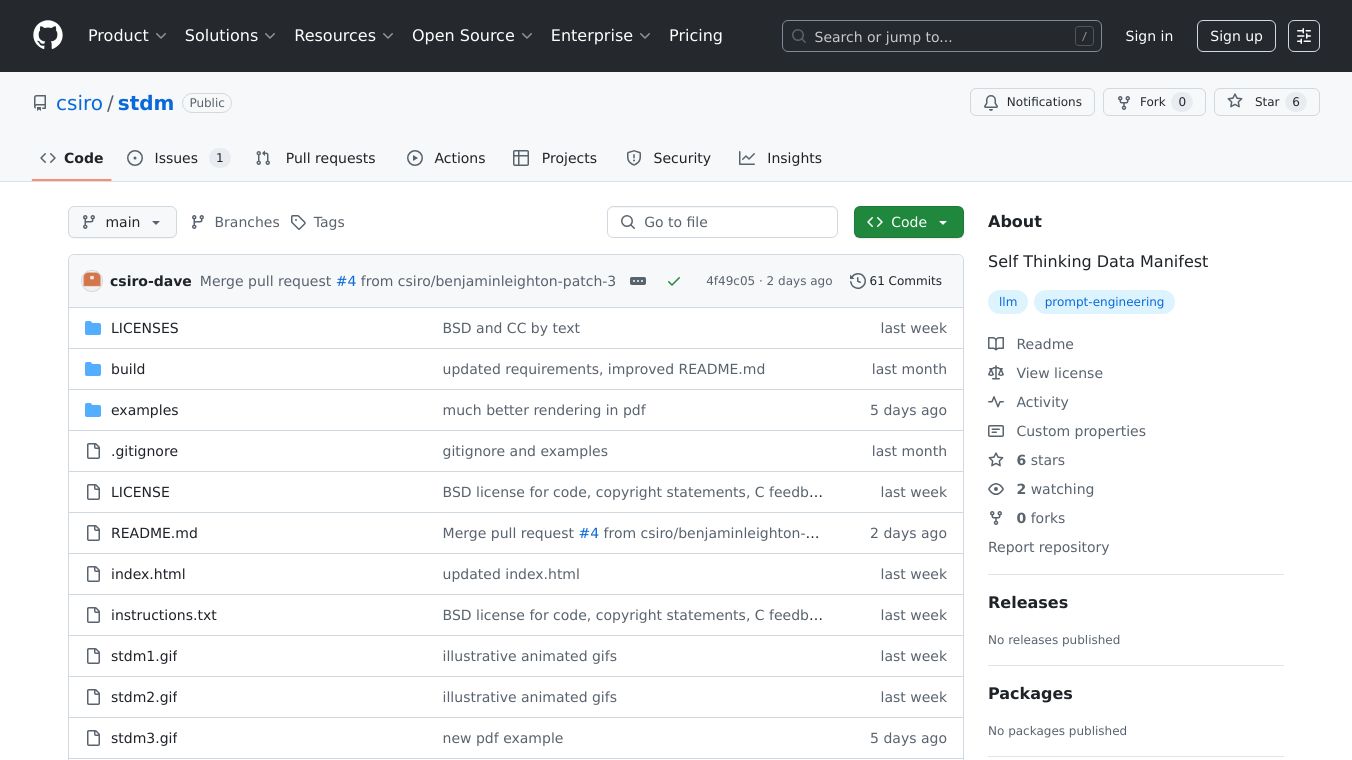
Task: Click csiro-dave avatar image
Action: tap(92, 281)
